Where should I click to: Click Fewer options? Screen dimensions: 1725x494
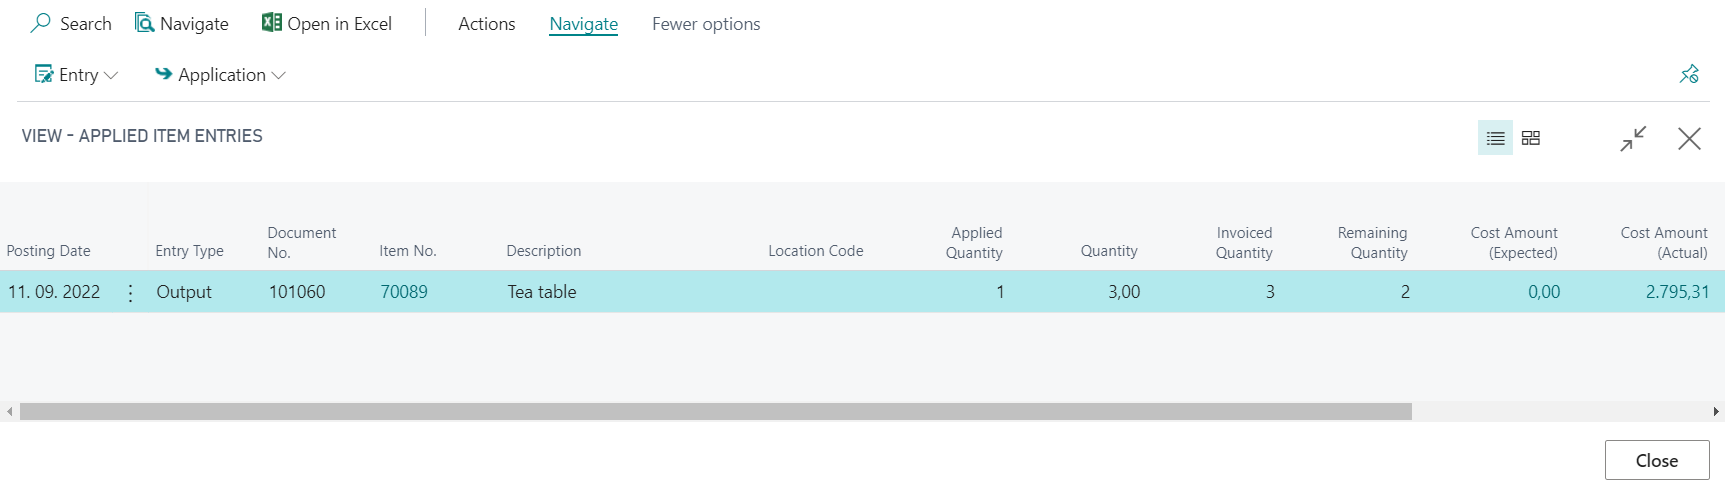click(706, 24)
